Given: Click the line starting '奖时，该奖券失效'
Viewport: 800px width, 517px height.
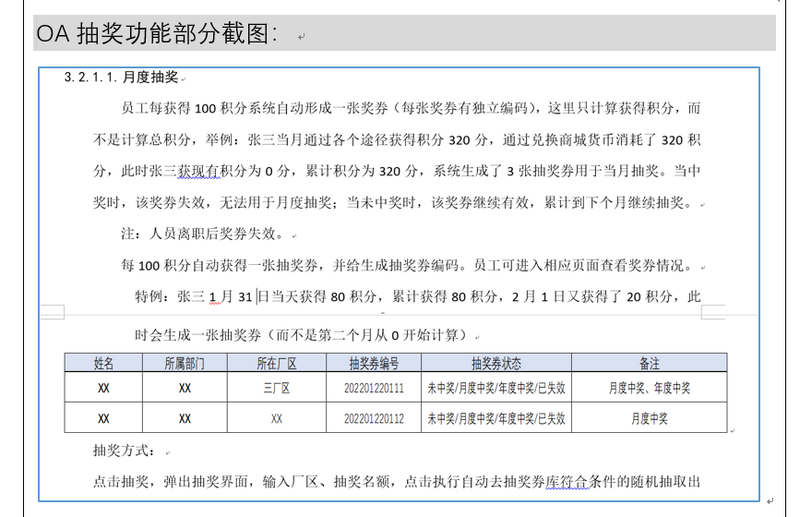Looking at the screenshot, I should click(393, 203).
